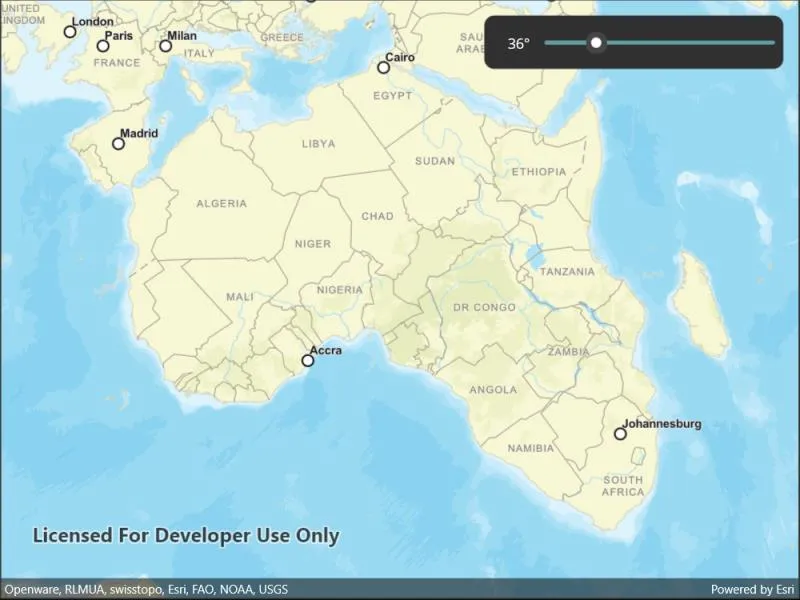Click the map attribution text starting Openware
800x600 pixels.
tap(146, 589)
